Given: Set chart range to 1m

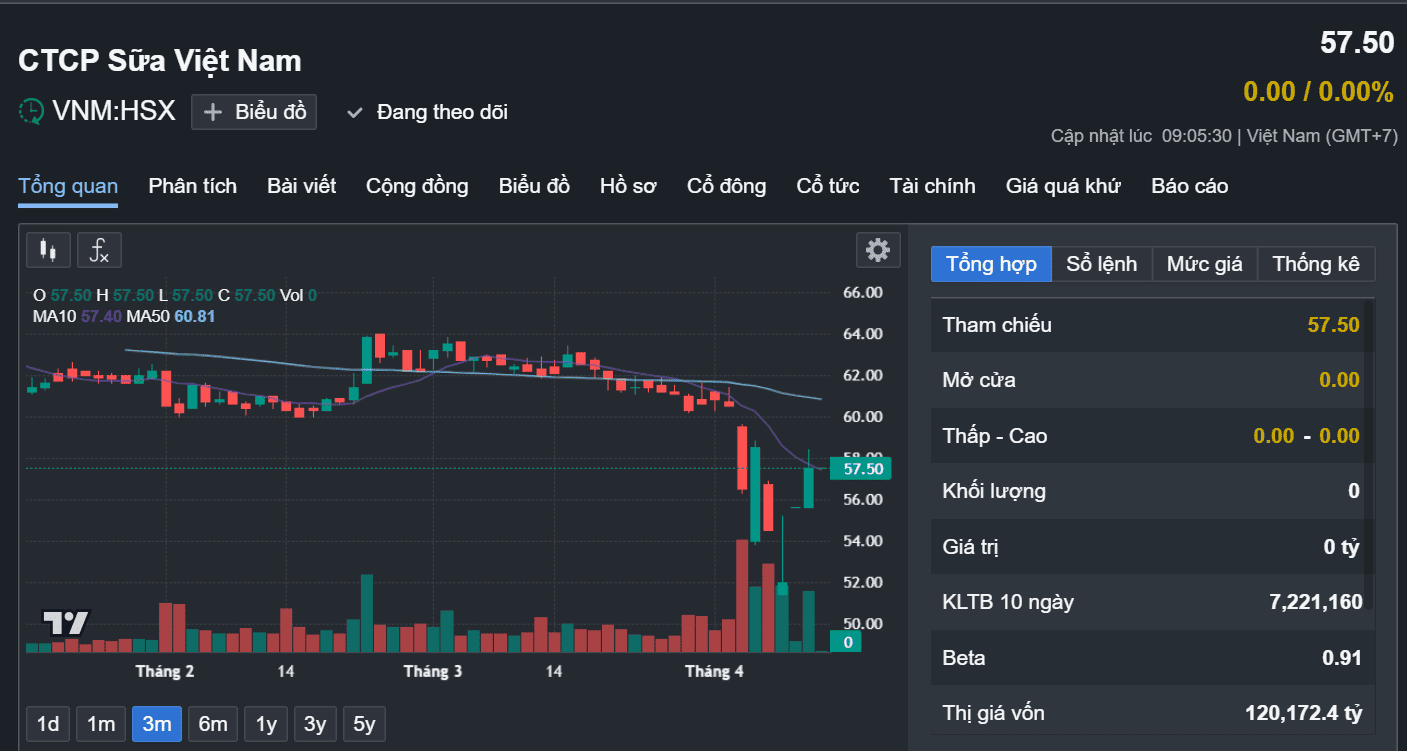Looking at the screenshot, I should 101,724.
